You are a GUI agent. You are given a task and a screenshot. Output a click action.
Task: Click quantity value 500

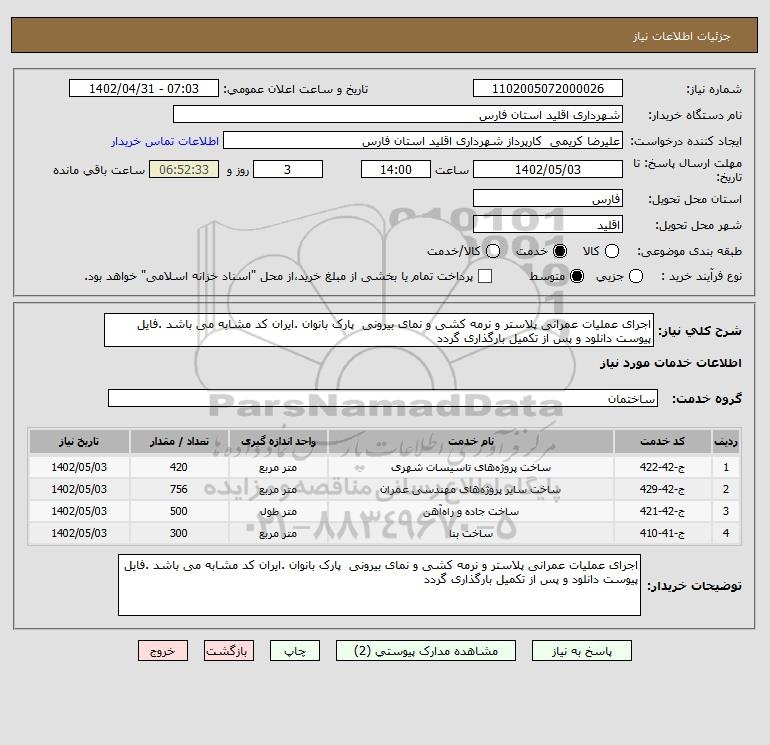(x=179, y=511)
